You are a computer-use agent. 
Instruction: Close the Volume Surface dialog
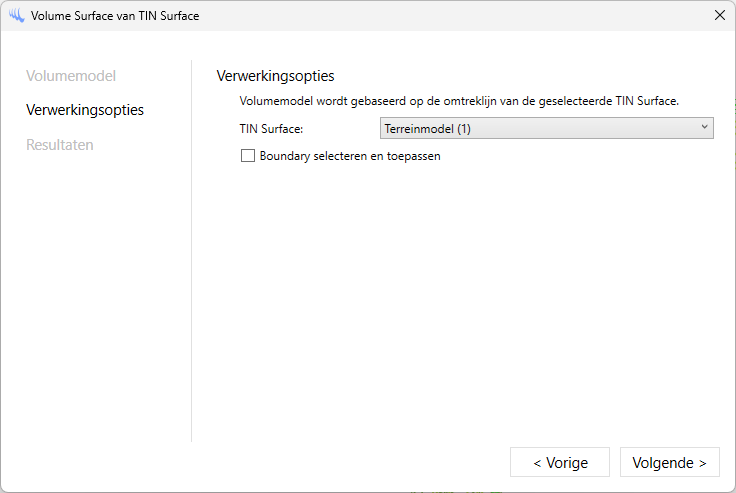pyautogui.click(x=719, y=16)
